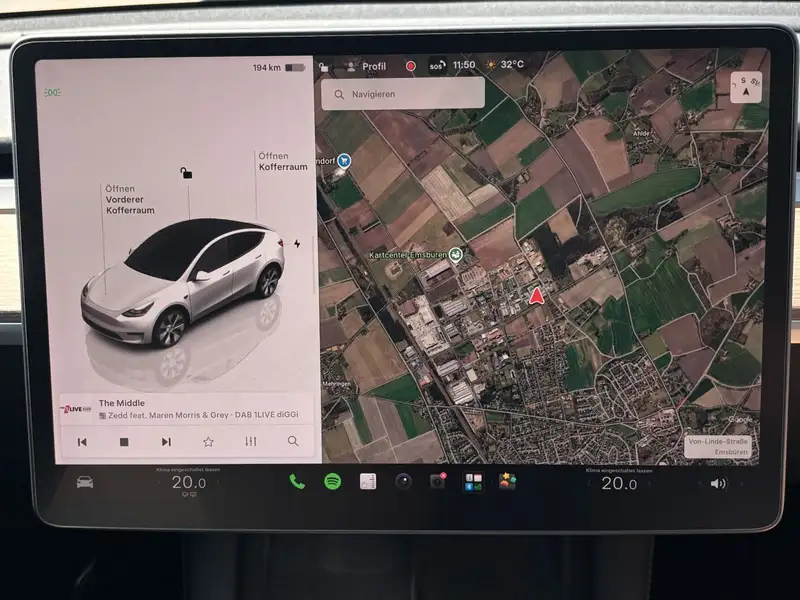Decrease volume with the left arrow
Image resolution: width=800 pixels, height=600 pixels.
pyautogui.click(x=699, y=483)
